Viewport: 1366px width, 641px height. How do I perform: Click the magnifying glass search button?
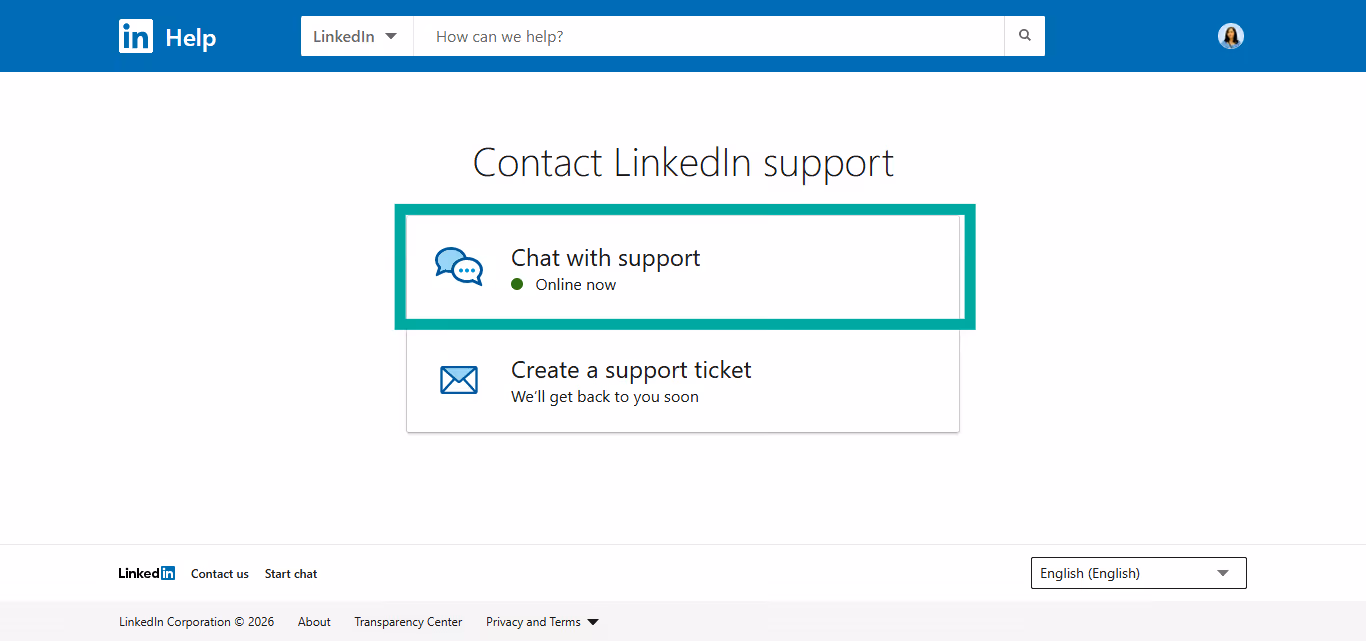point(1025,36)
